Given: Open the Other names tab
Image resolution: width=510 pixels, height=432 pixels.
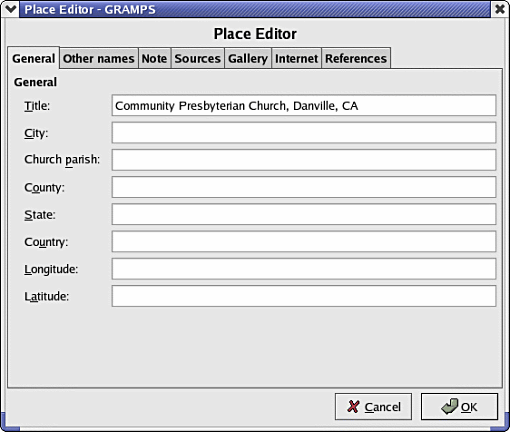Looking at the screenshot, I should [x=99, y=59].
